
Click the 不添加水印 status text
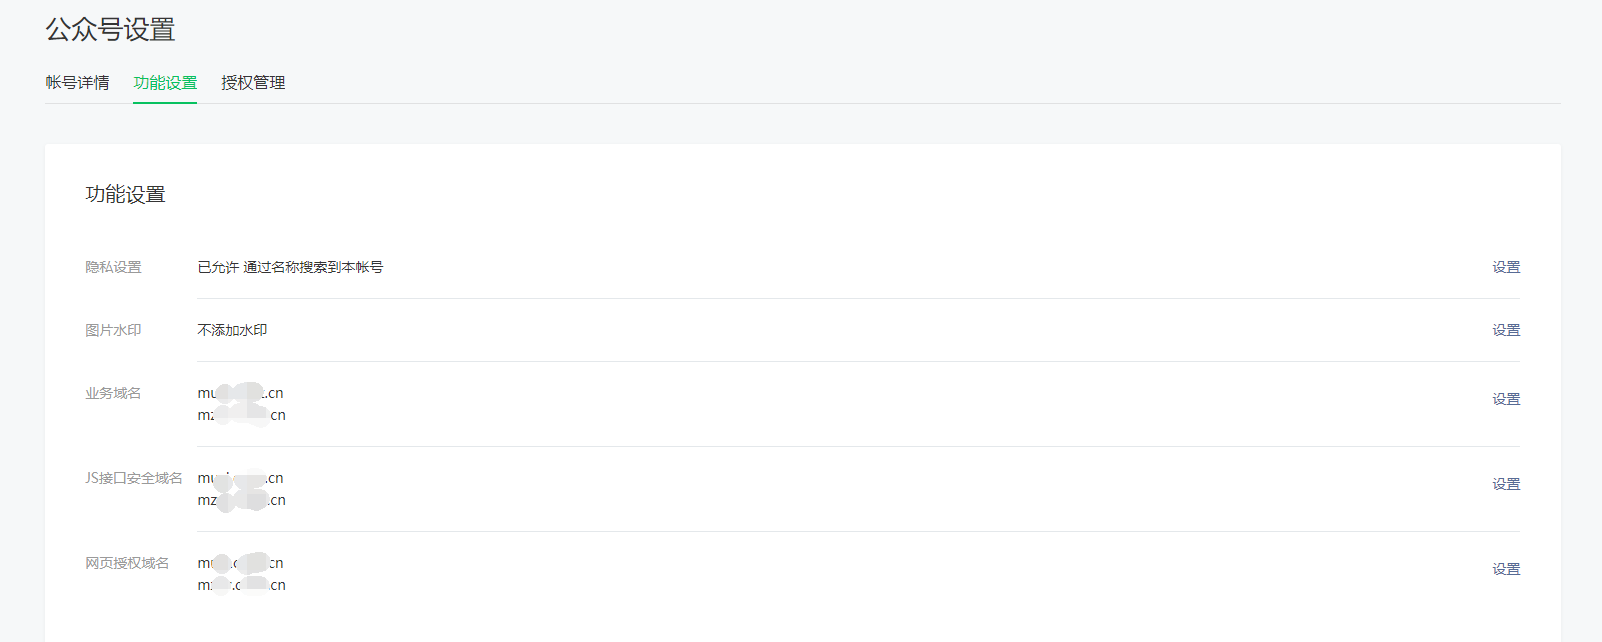pyautogui.click(x=232, y=330)
